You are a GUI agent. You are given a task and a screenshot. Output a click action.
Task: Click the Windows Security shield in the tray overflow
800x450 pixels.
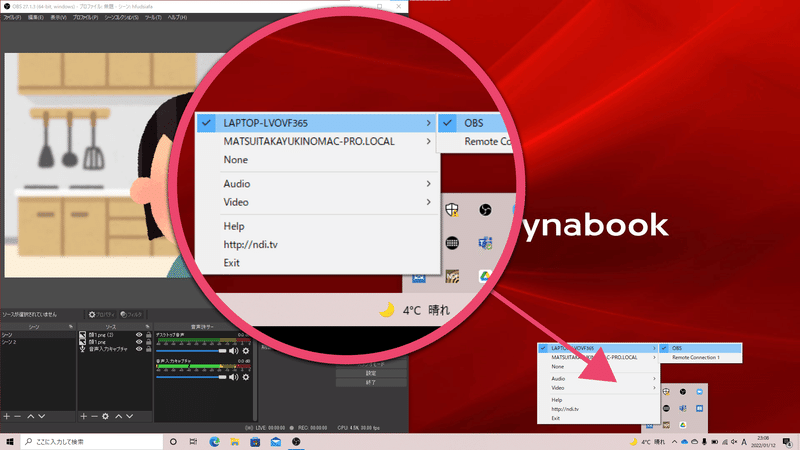pyautogui.click(x=666, y=392)
